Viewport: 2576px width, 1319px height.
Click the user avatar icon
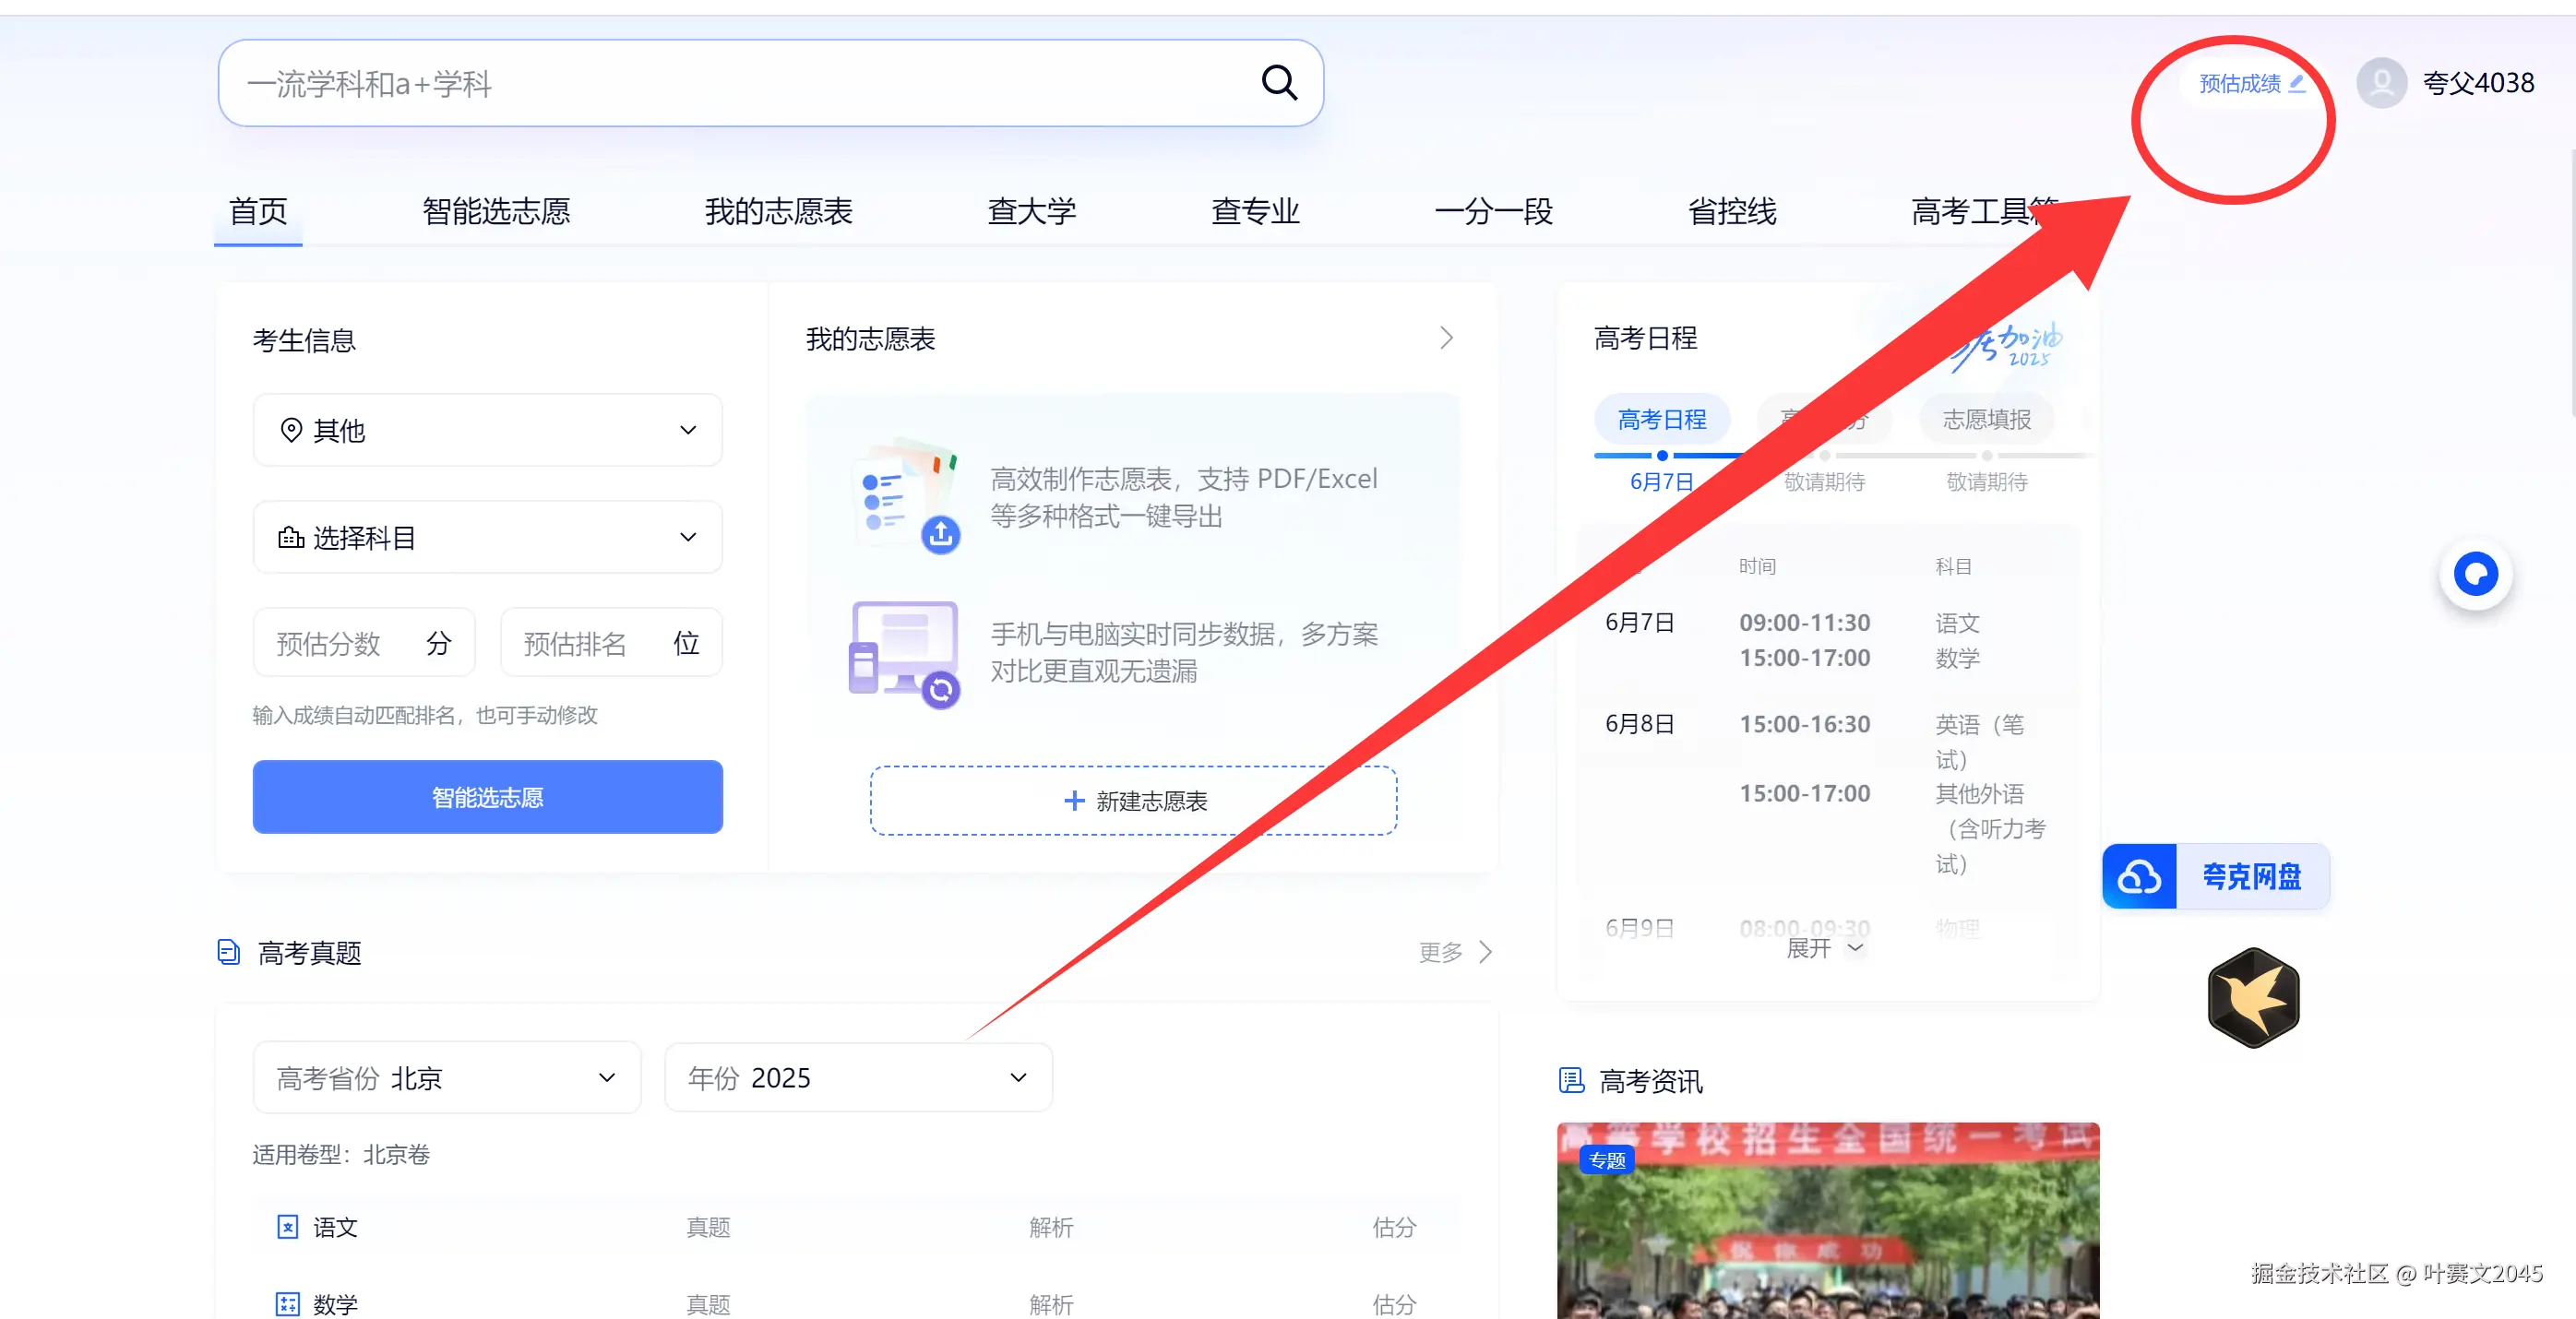pos(2381,83)
